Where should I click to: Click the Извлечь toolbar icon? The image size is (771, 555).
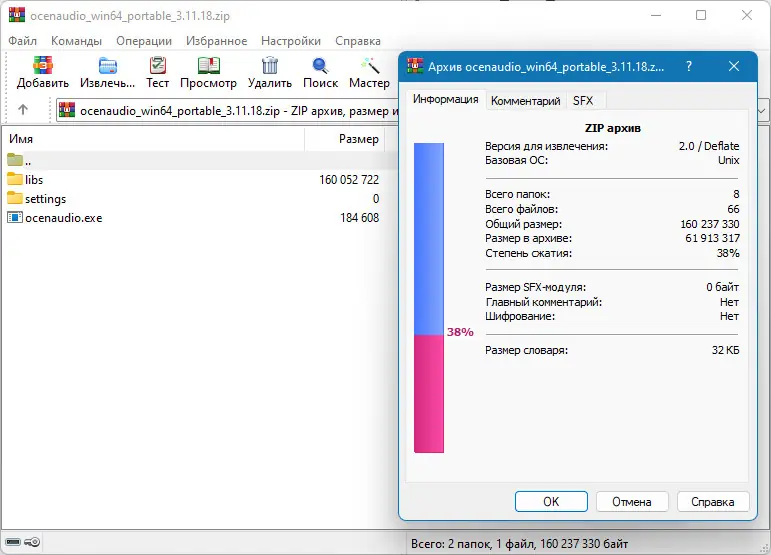click(x=107, y=65)
